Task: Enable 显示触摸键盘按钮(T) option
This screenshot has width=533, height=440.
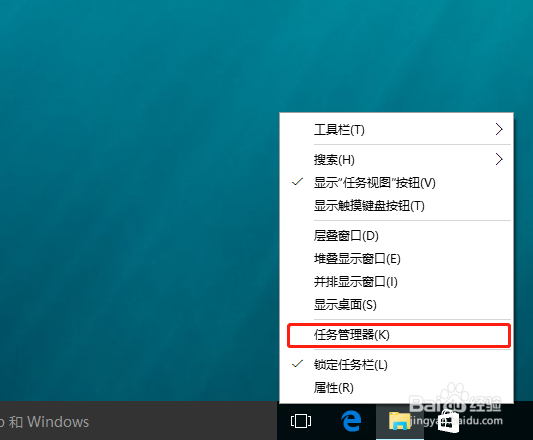Action: (x=396, y=206)
